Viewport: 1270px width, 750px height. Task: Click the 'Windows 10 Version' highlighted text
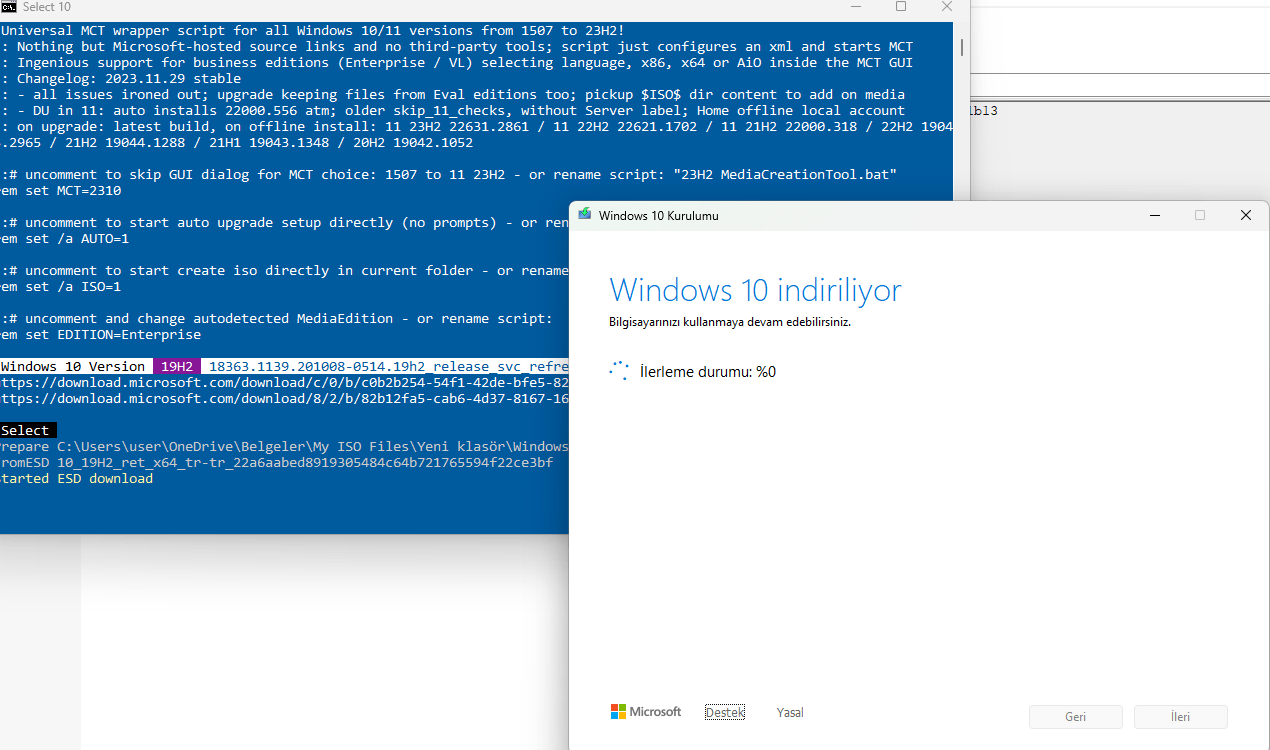point(73,367)
